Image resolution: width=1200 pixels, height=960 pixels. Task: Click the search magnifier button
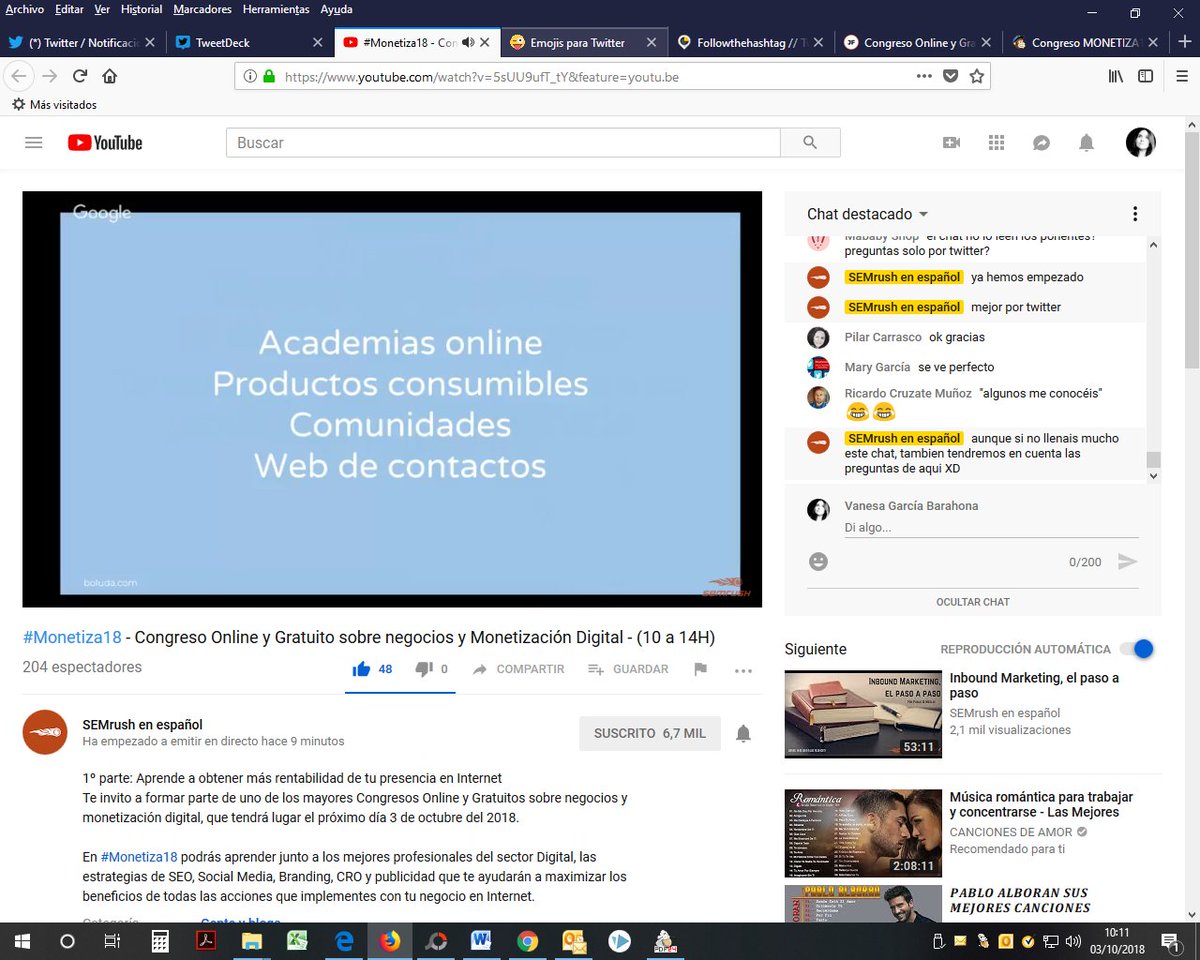[810, 143]
